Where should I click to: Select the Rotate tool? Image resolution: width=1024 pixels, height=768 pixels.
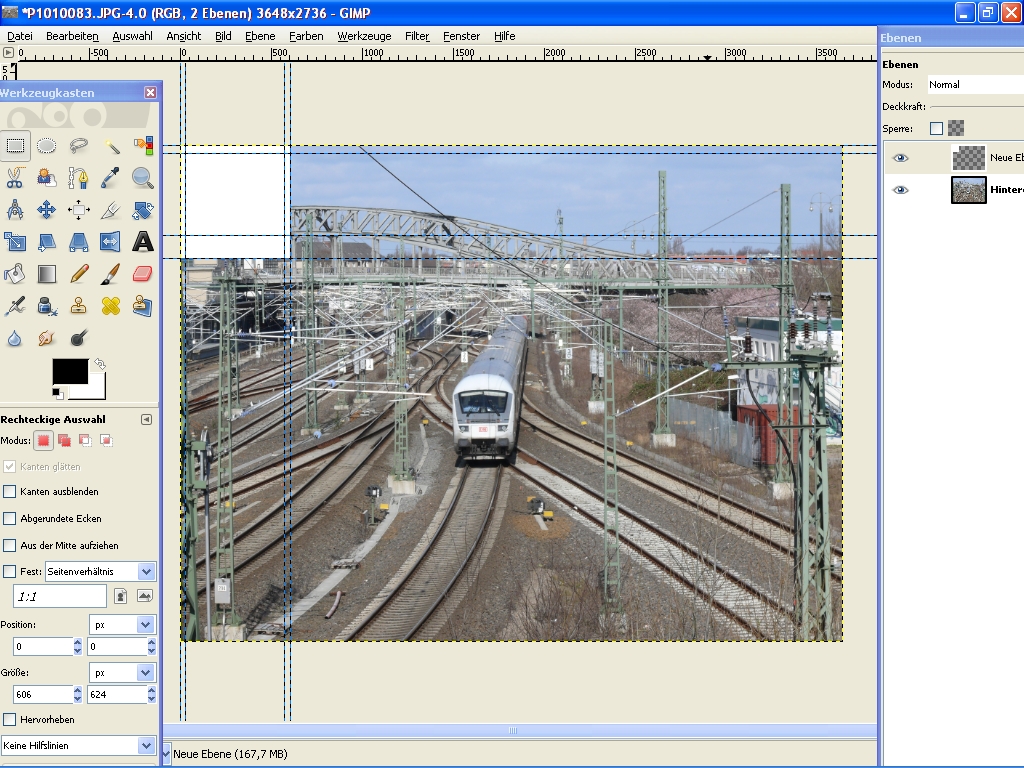tap(143, 210)
